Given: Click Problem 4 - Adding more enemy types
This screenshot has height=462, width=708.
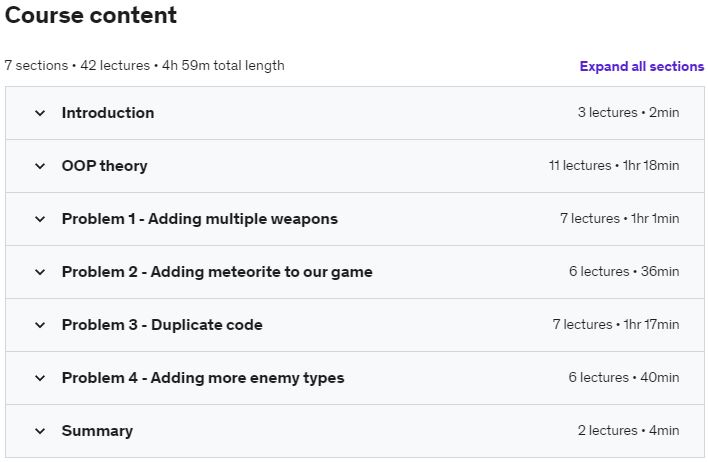Looking at the screenshot, I should 203,378.
